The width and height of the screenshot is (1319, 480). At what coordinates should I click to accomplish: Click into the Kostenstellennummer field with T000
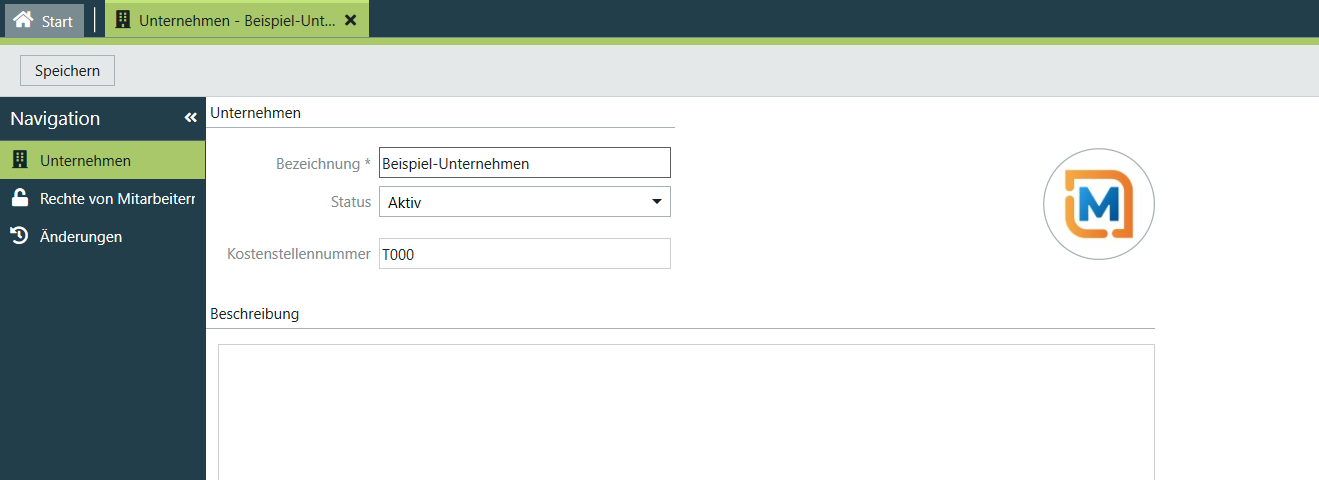click(x=524, y=254)
